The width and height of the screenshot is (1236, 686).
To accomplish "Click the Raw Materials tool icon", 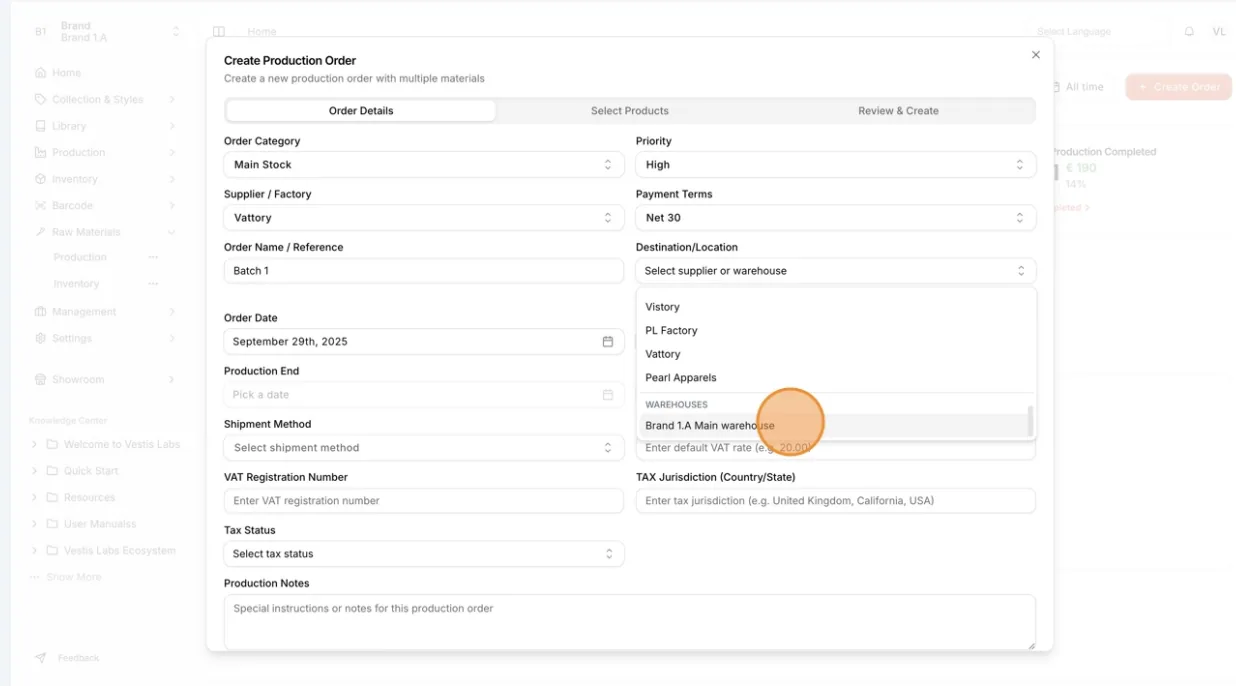I will point(40,232).
